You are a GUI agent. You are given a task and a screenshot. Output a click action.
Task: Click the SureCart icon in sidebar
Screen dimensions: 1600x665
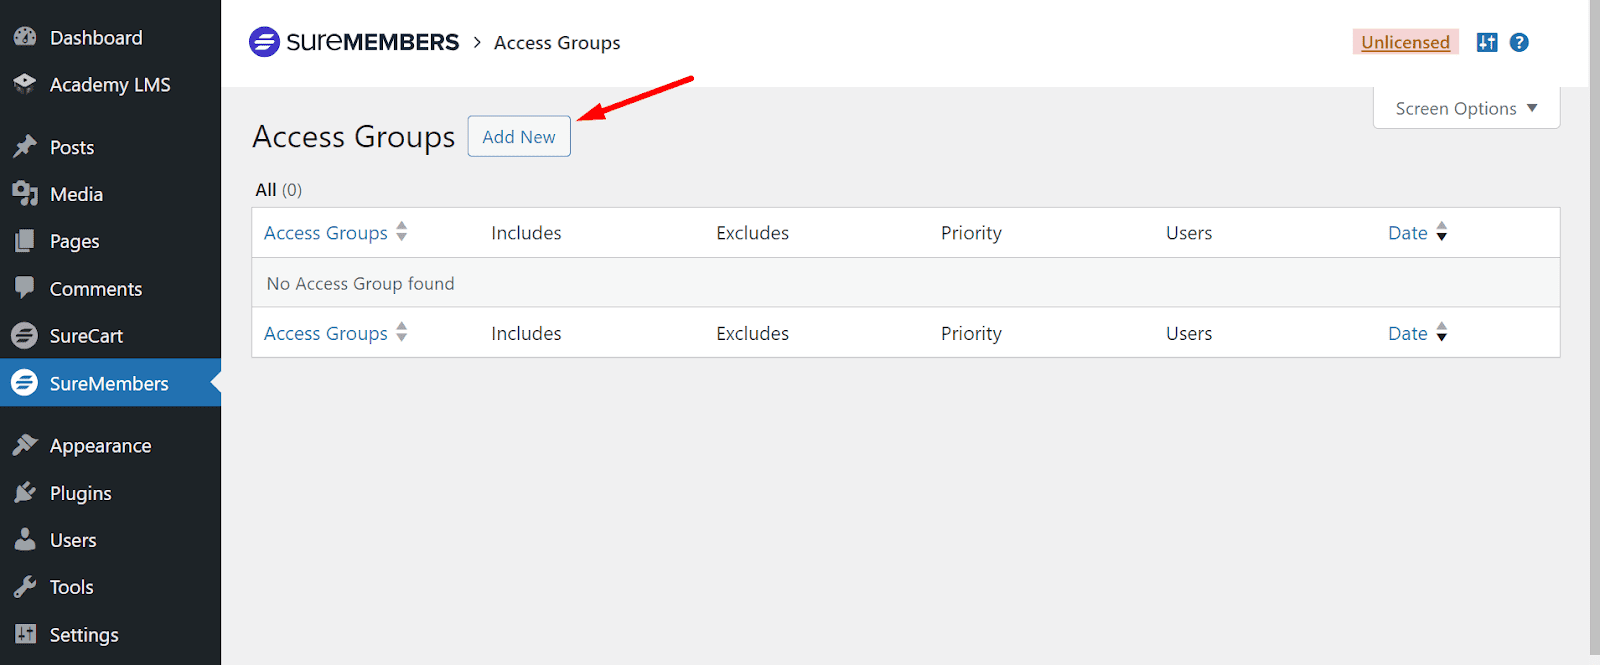pyautogui.click(x=25, y=336)
